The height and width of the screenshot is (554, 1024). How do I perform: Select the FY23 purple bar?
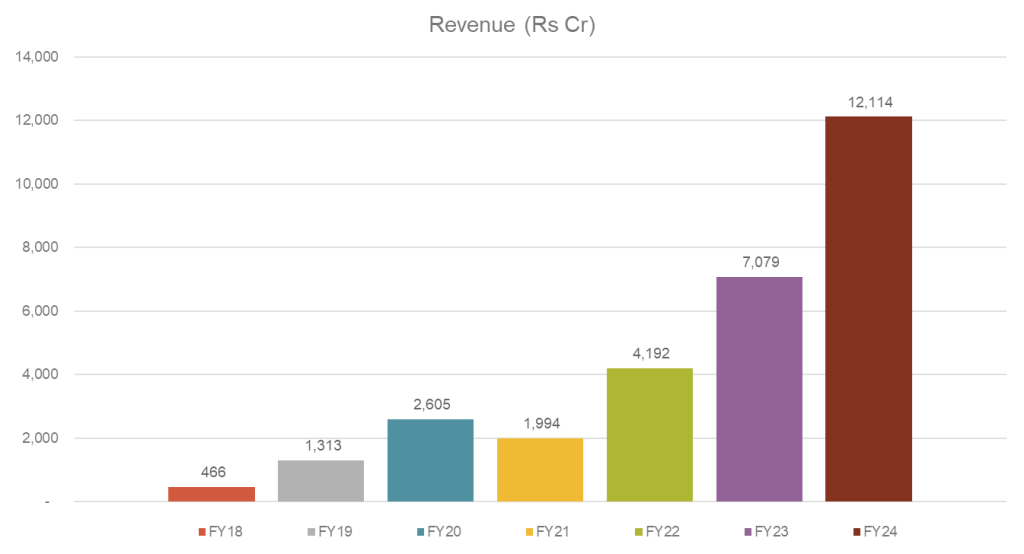[758, 389]
